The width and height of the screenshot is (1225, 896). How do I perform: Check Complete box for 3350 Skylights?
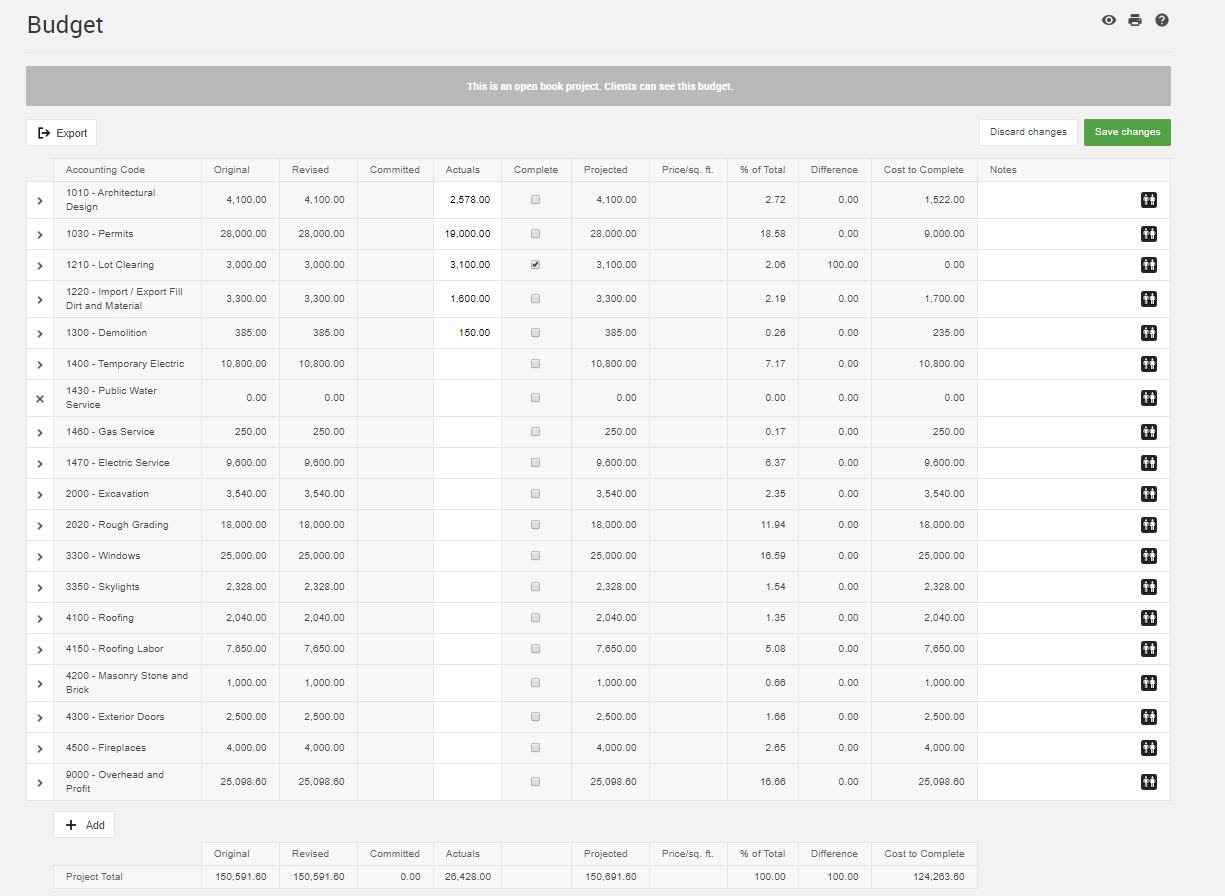pyautogui.click(x=536, y=587)
